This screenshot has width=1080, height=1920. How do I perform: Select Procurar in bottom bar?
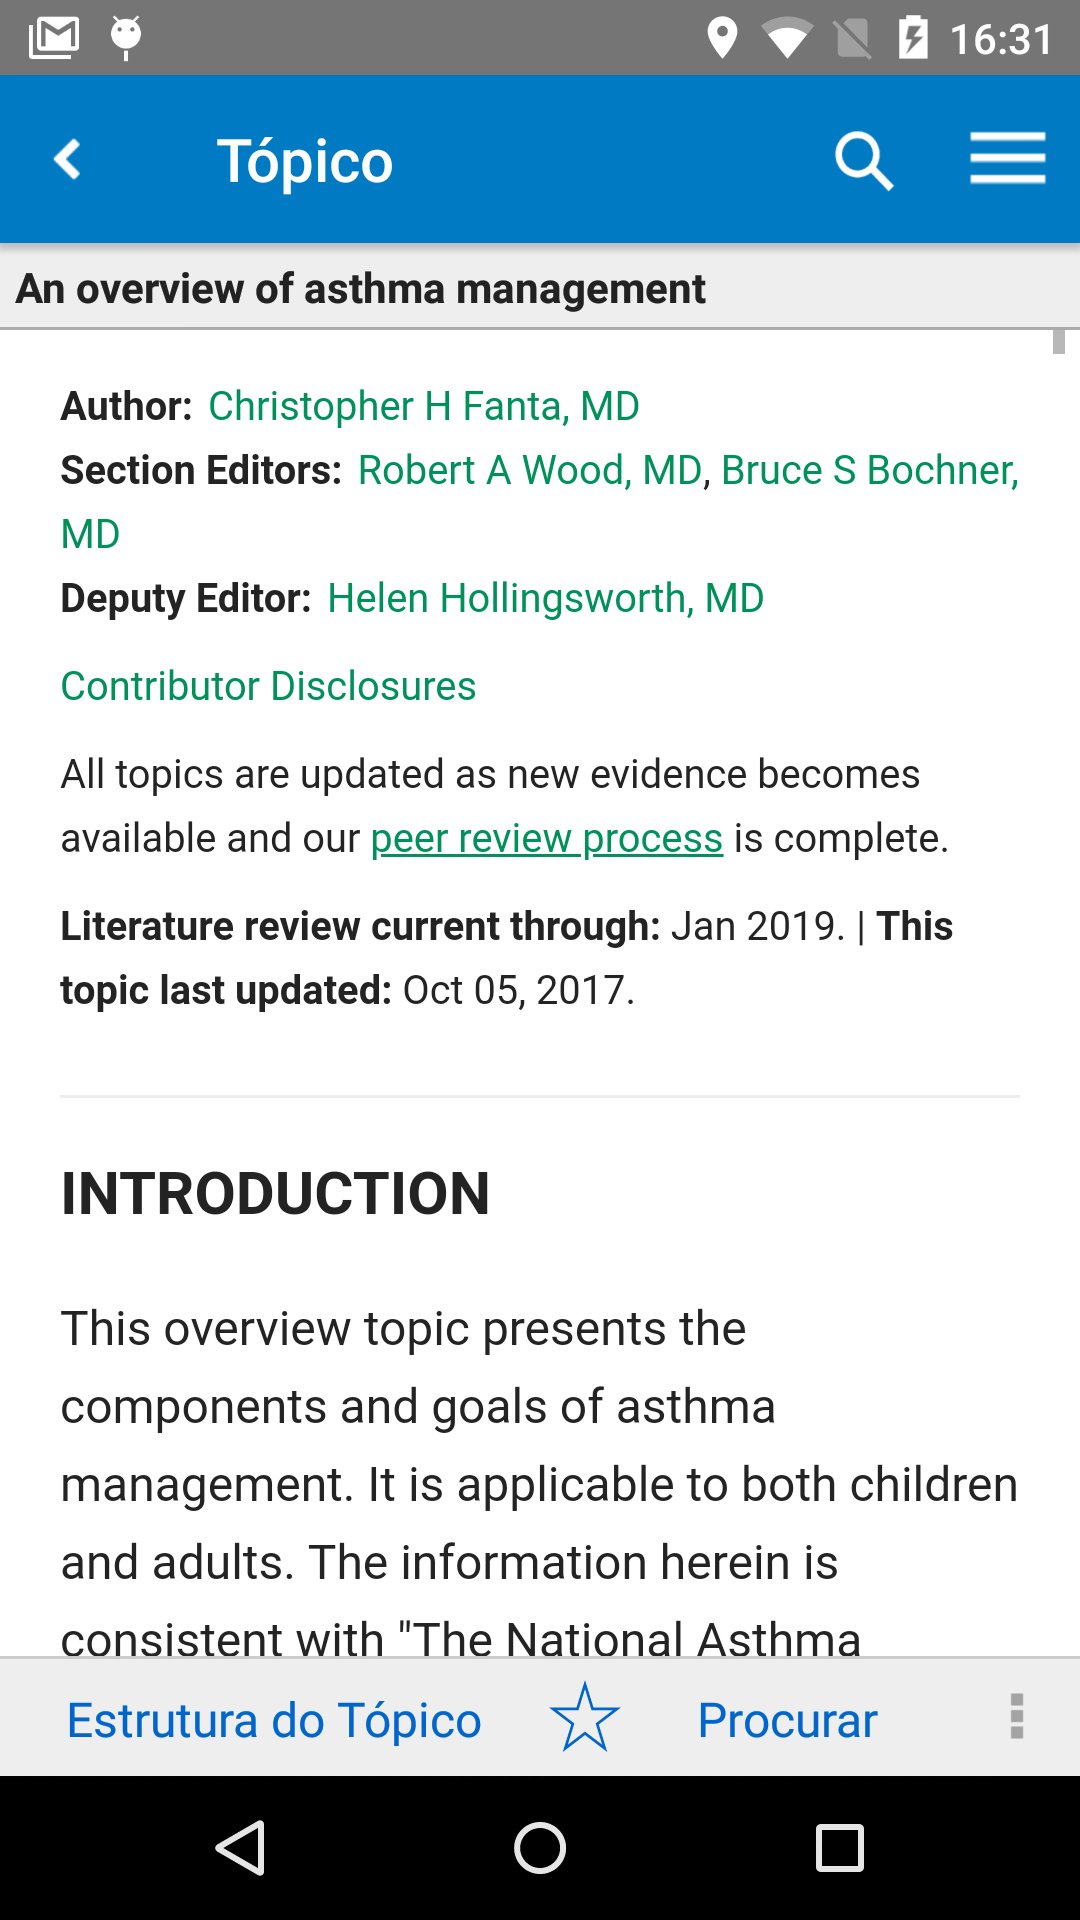[787, 1720]
